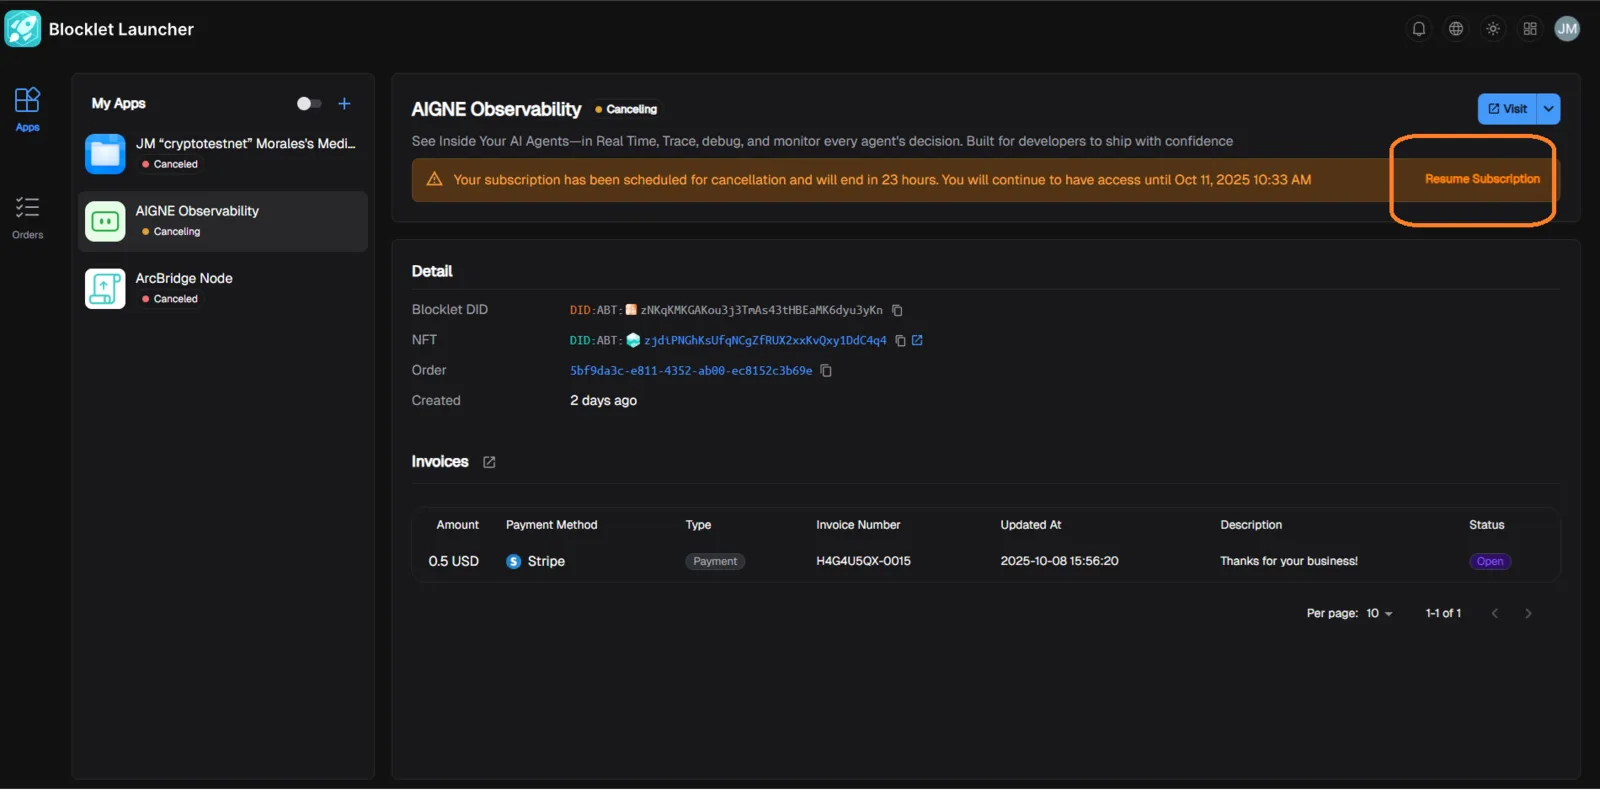The height and width of the screenshot is (799, 1600).
Task: Click the 2025-10-08 15:56:20 timestamp
Action: coord(1059,561)
